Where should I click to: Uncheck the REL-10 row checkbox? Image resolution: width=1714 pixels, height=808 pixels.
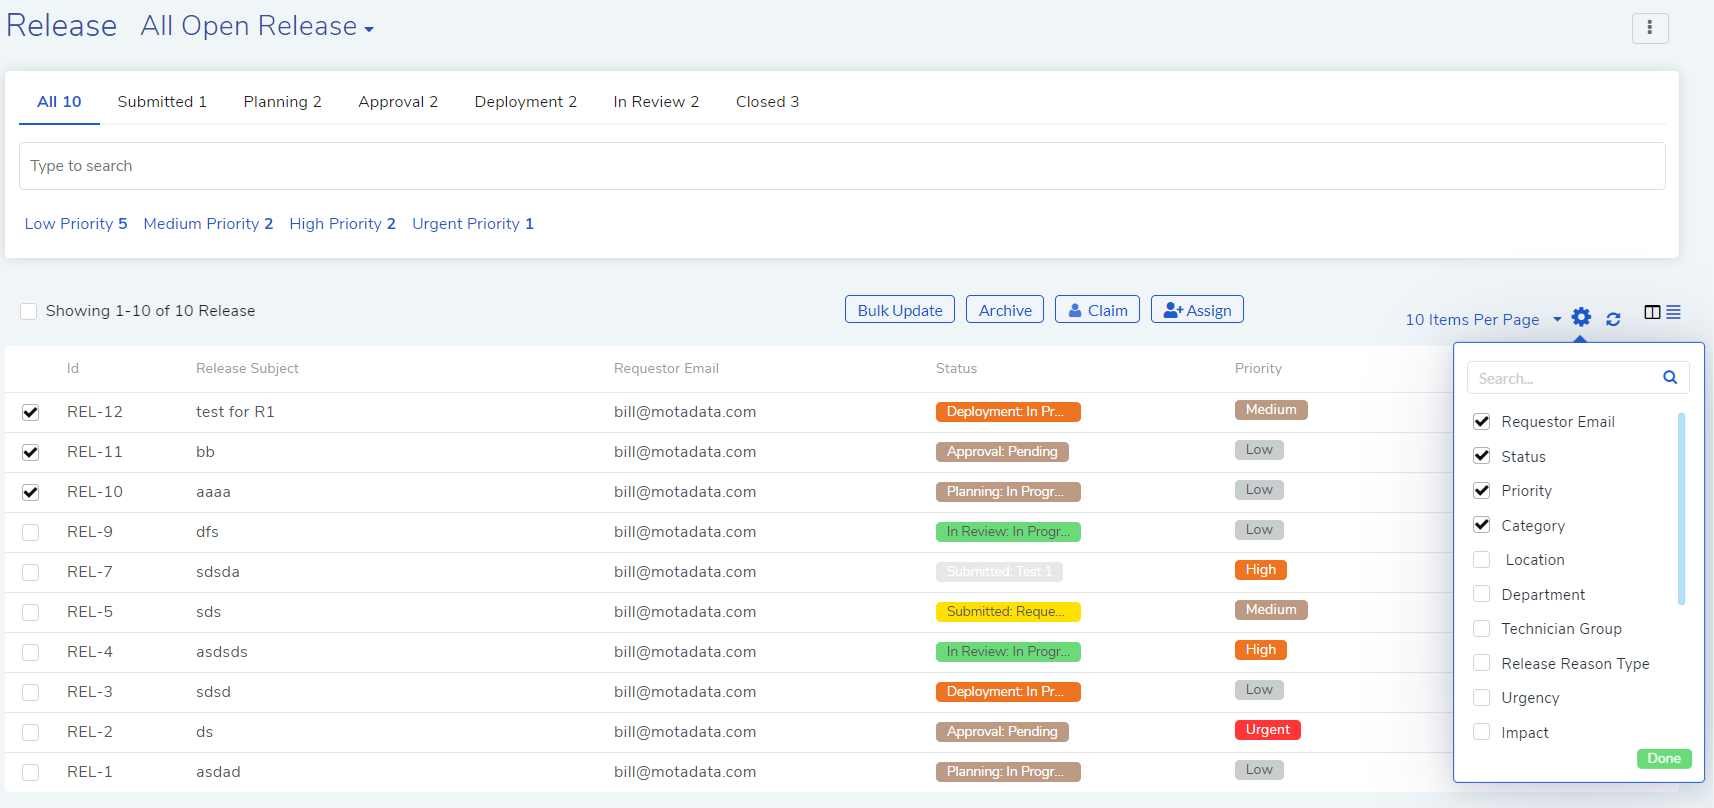[x=31, y=492]
